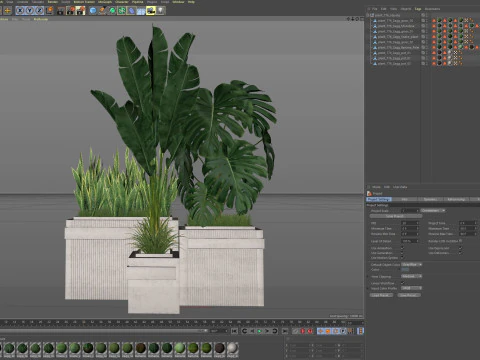
Task: Toggle the Autokeying red button
Action: click(x=310, y=331)
